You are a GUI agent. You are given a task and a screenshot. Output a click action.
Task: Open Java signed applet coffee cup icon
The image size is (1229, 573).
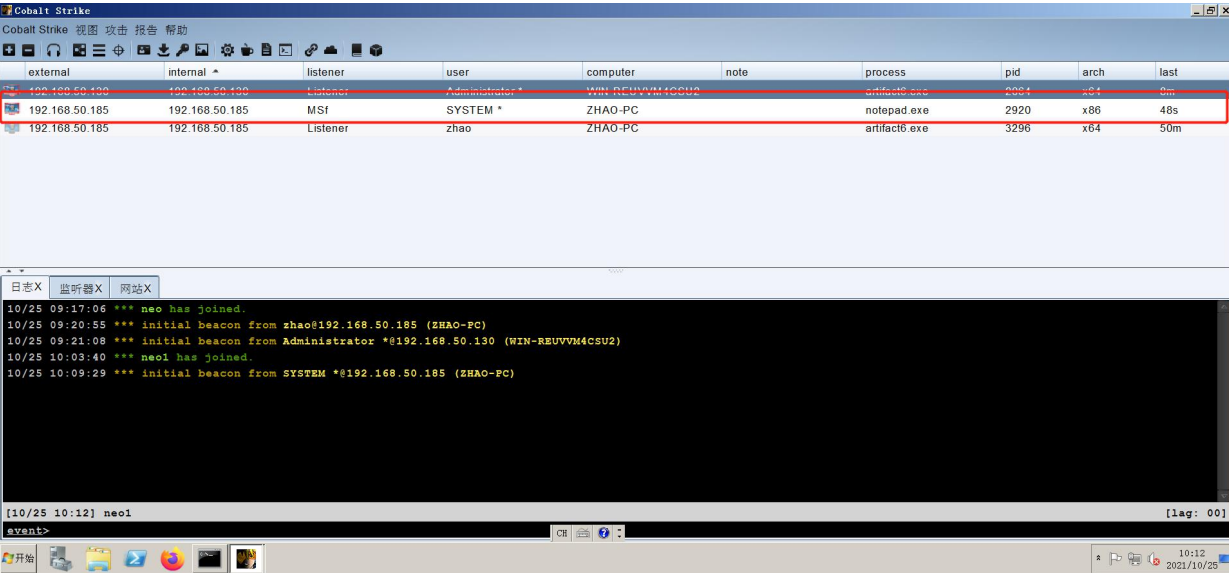(247, 50)
